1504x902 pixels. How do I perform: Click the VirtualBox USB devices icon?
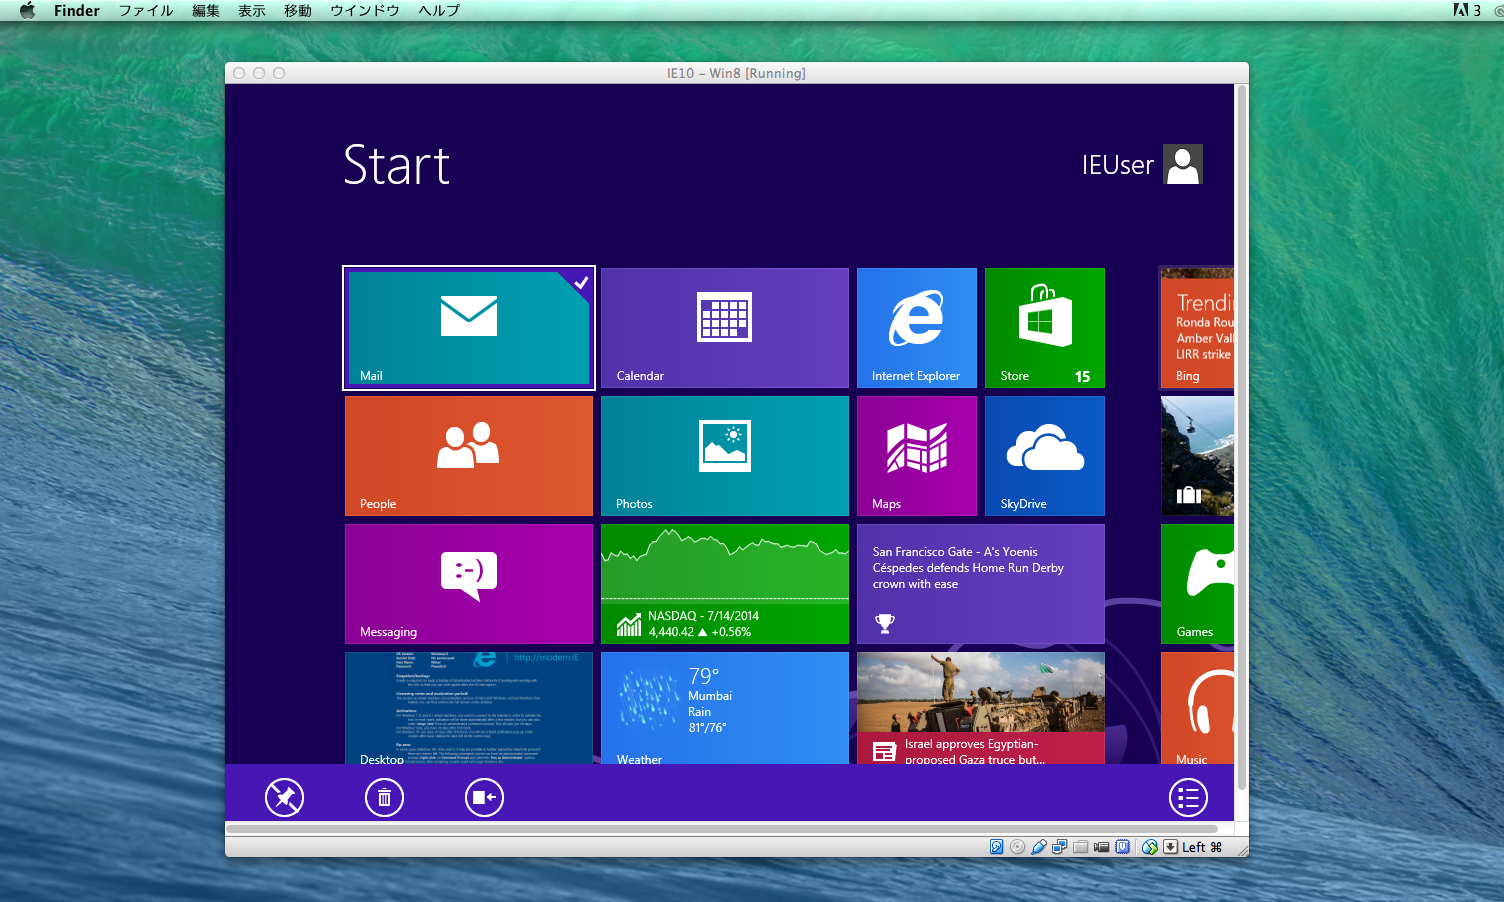click(1039, 847)
